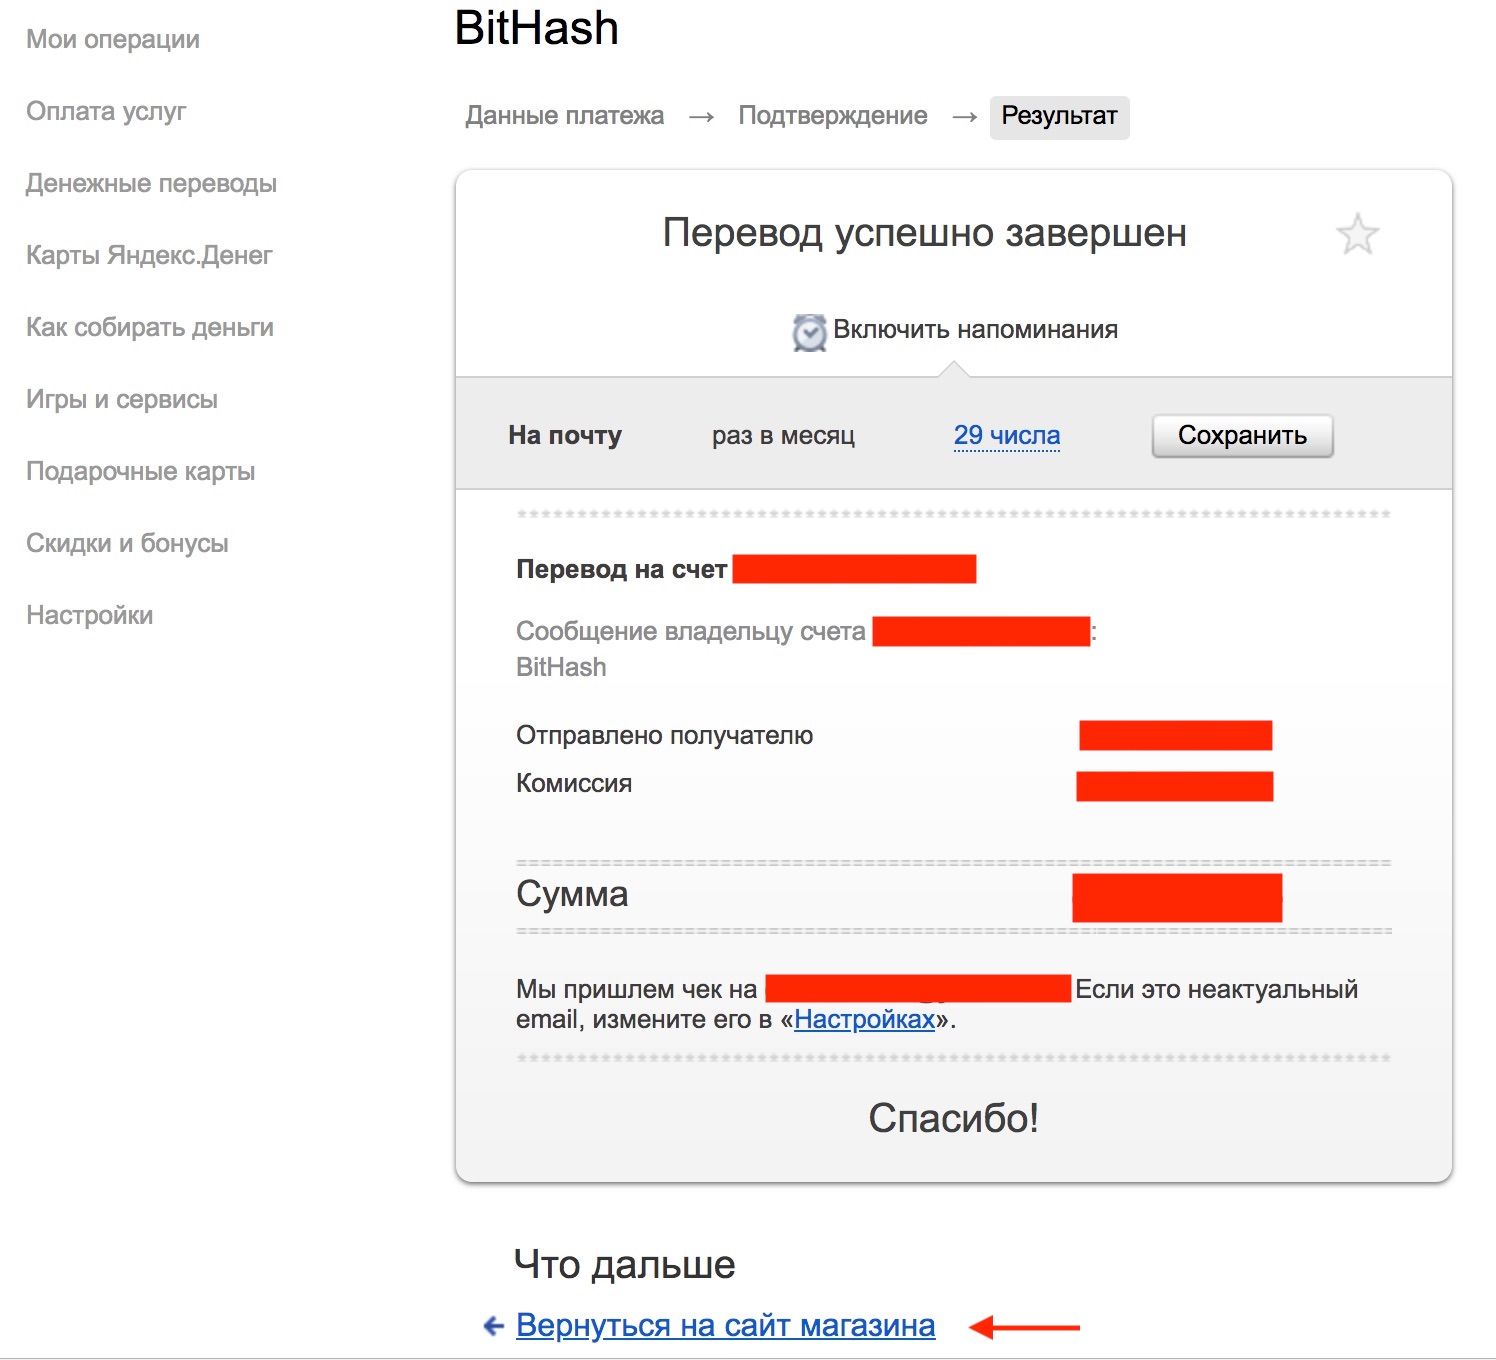Select the Подтверждение step
The width and height of the screenshot is (1496, 1360).
point(833,116)
